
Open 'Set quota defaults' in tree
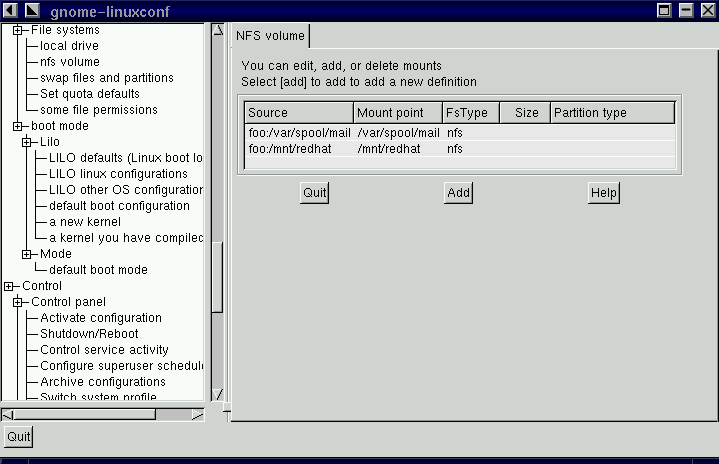(x=89, y=94)
